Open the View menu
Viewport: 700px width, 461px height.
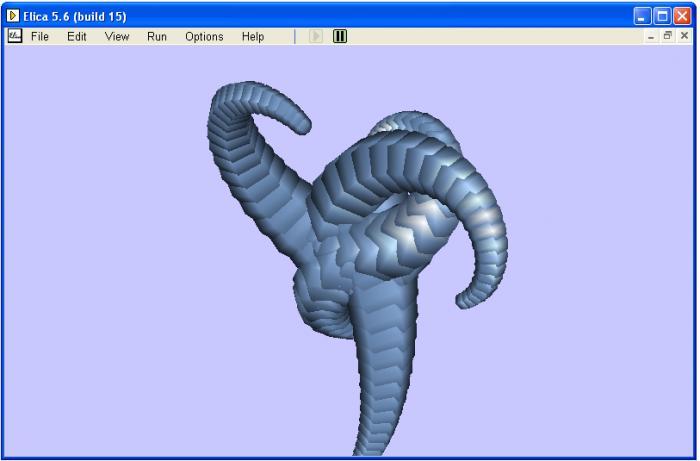click(117, 37)
